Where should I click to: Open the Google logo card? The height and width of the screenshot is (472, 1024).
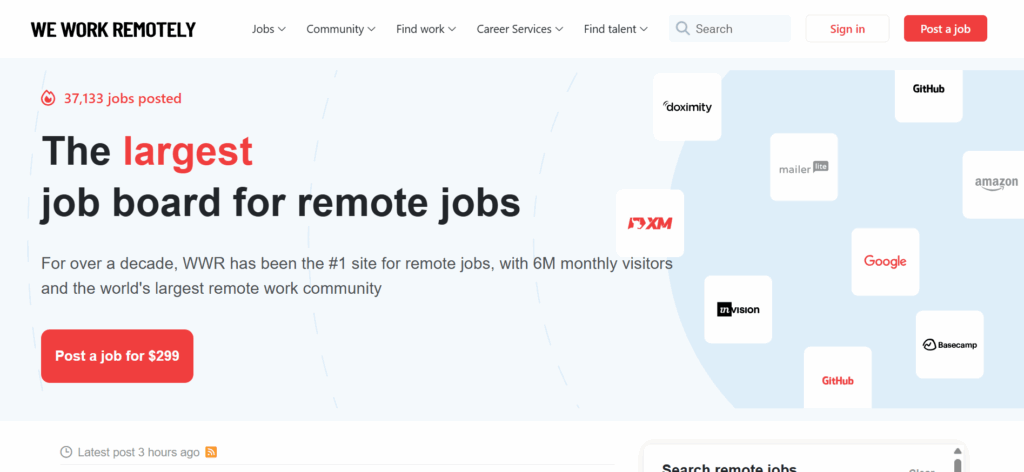(884, 261)
